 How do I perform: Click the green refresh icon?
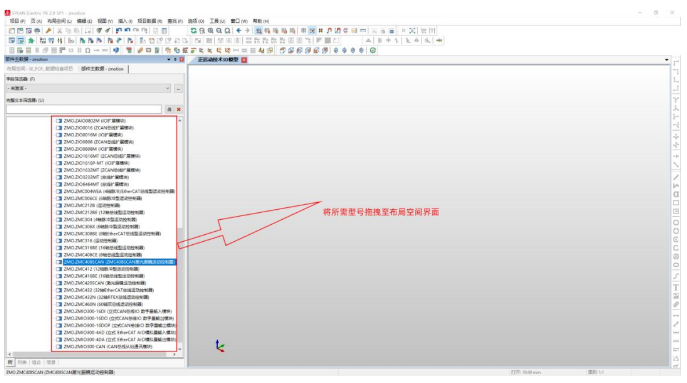click(193, 31)
